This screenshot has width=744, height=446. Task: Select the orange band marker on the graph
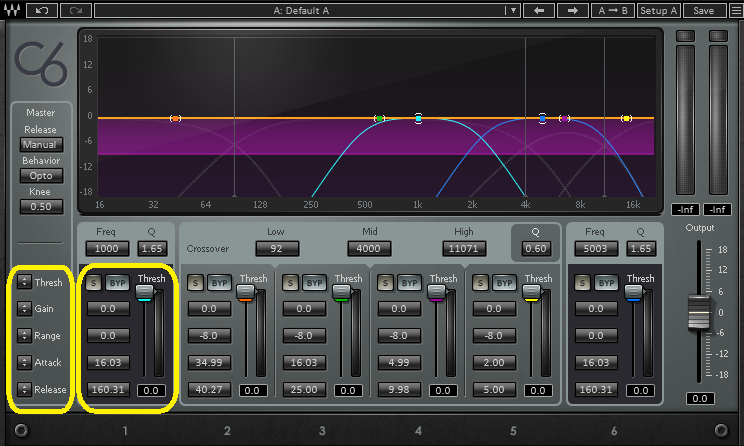click(175, 118)
